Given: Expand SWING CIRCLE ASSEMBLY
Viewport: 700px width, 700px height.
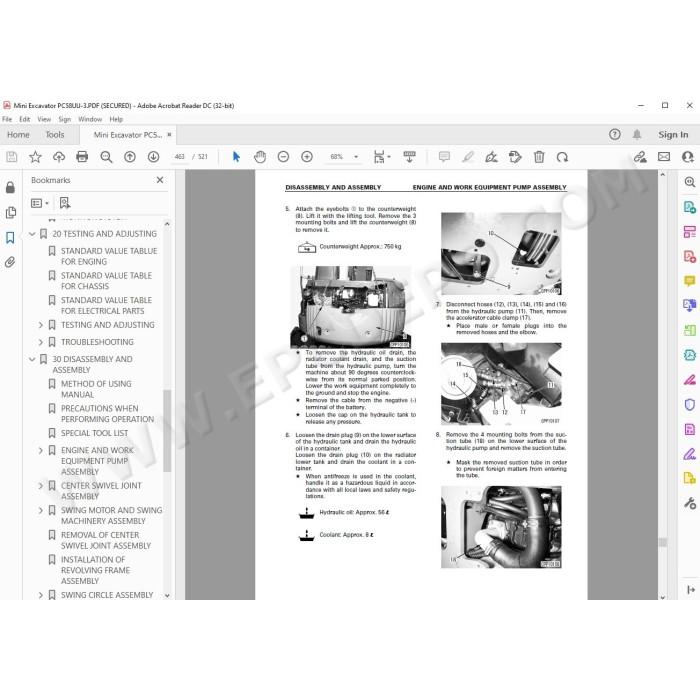Looking at the screenshot, I should tap(41, 595).
